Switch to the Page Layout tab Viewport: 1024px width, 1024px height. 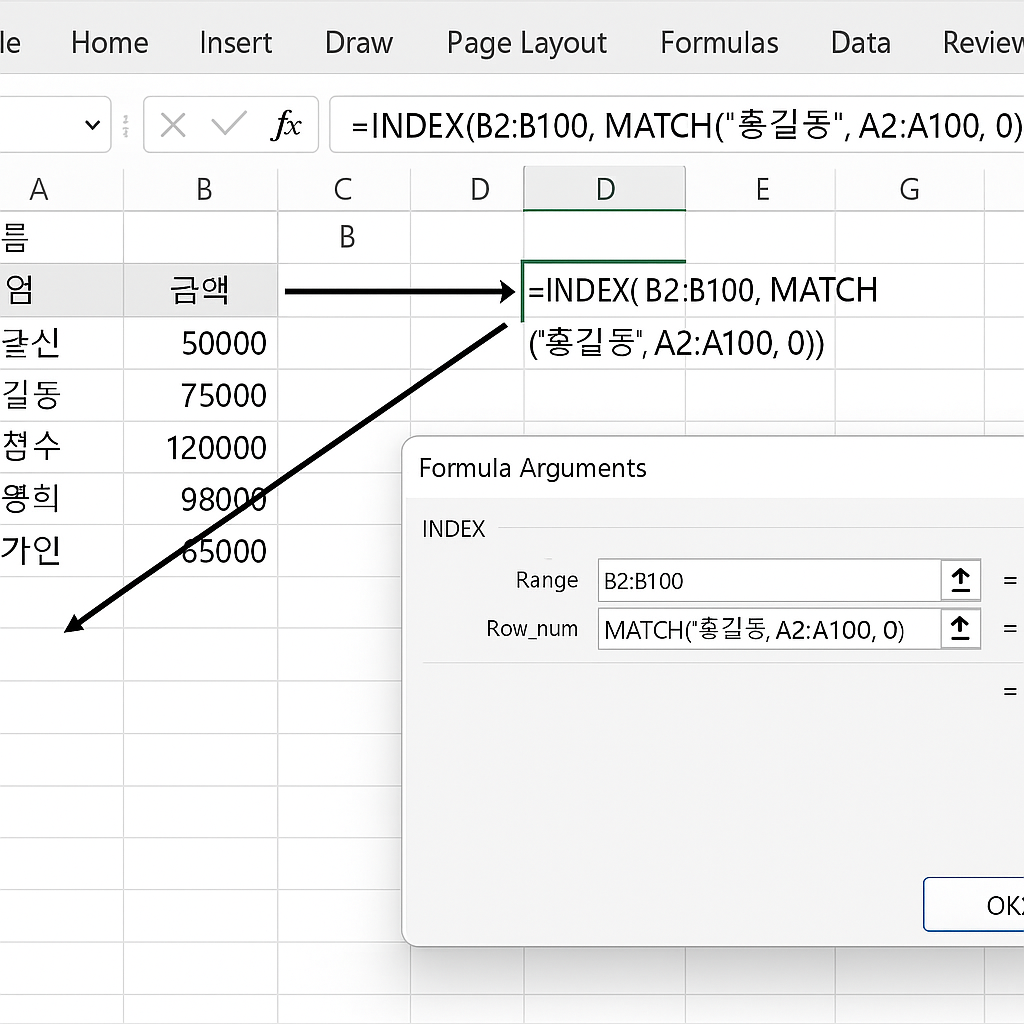click(x=526, y=42)
